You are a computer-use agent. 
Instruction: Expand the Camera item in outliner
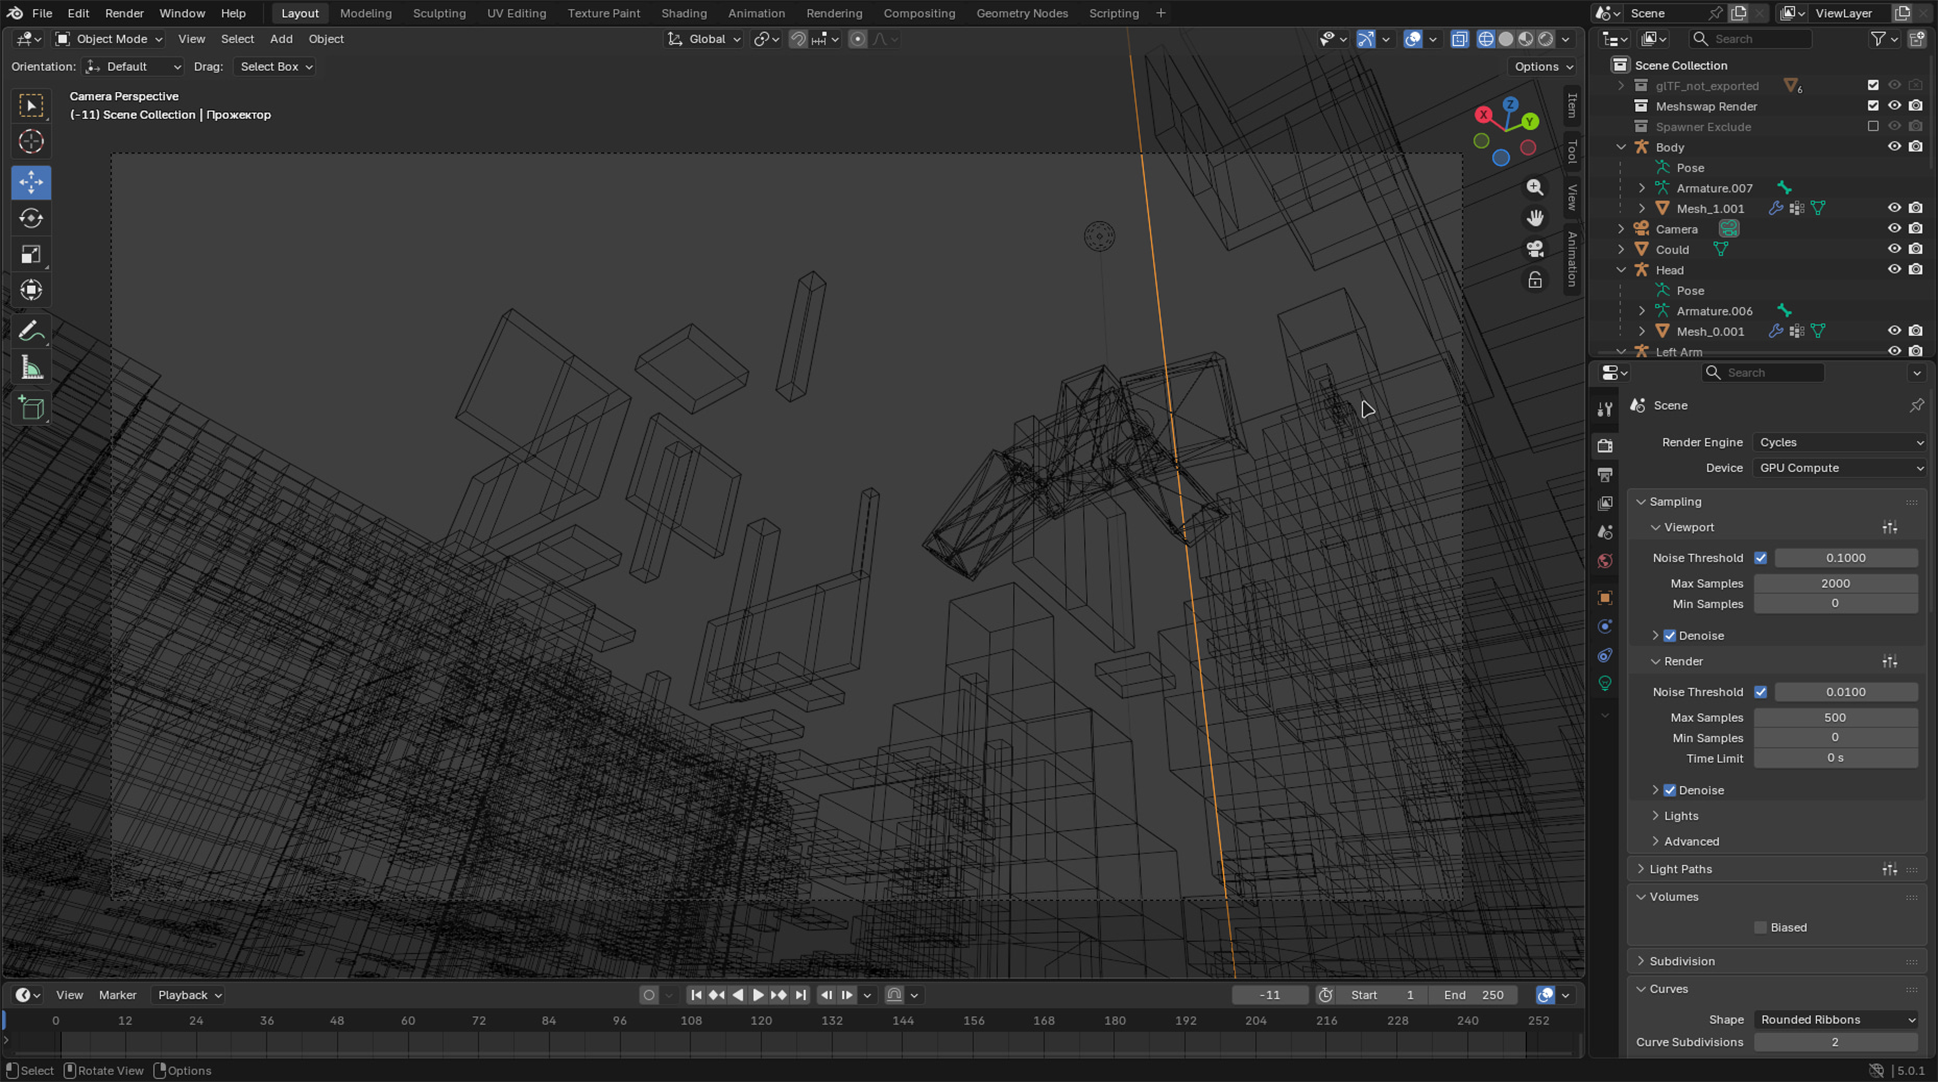coord(1621,229)
